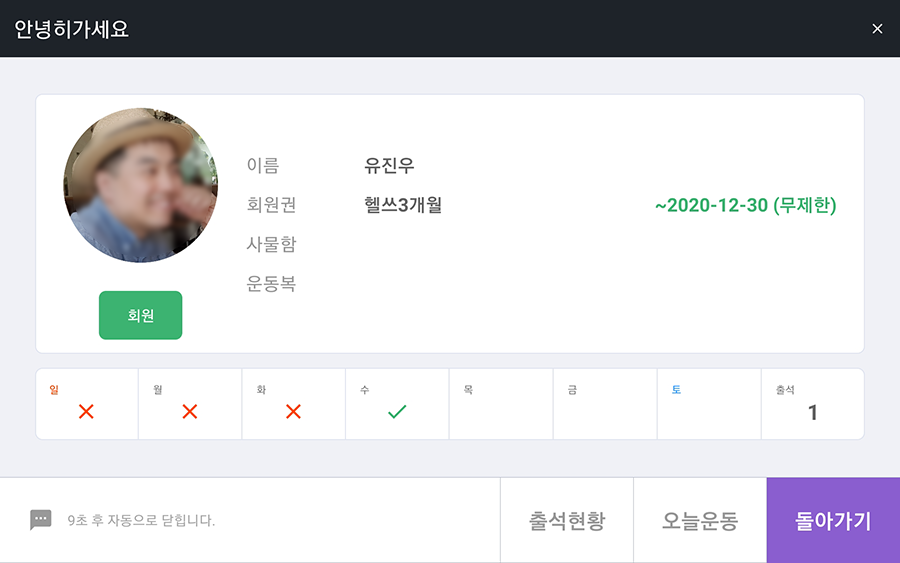Click the member profile photo
Screen dimensions: 900x563
(141, 185)
